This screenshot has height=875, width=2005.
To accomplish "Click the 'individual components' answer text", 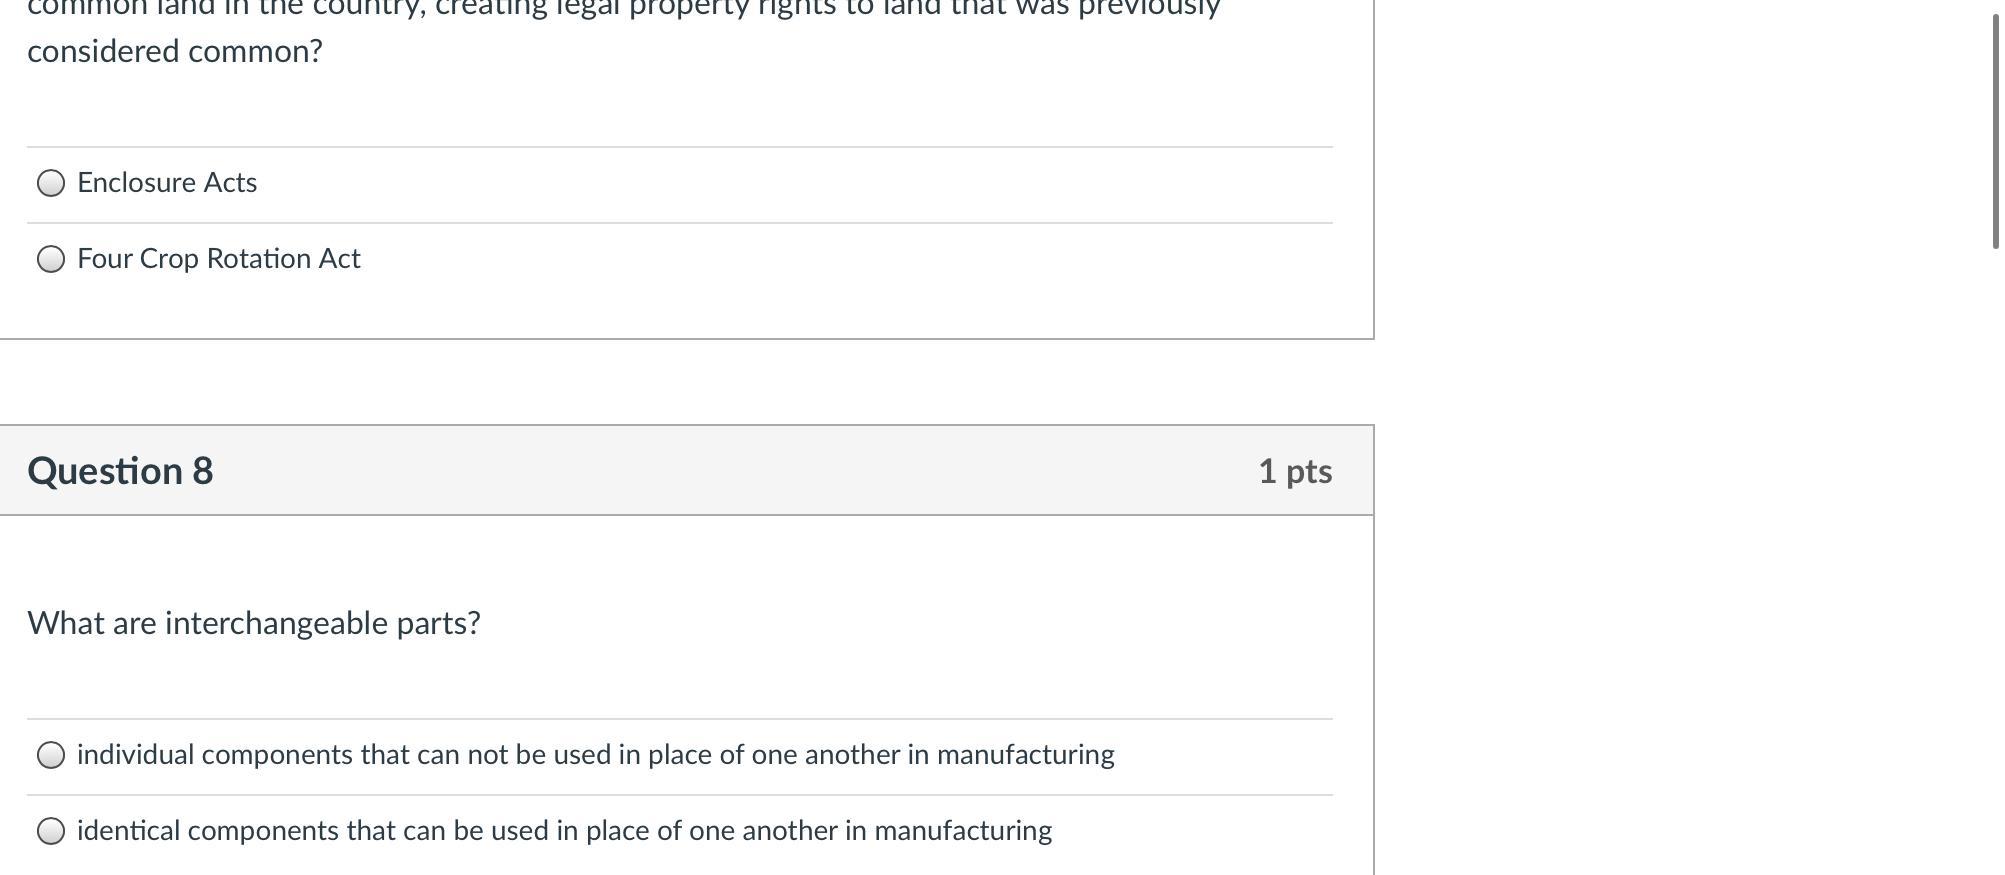I will coord(595,755).
